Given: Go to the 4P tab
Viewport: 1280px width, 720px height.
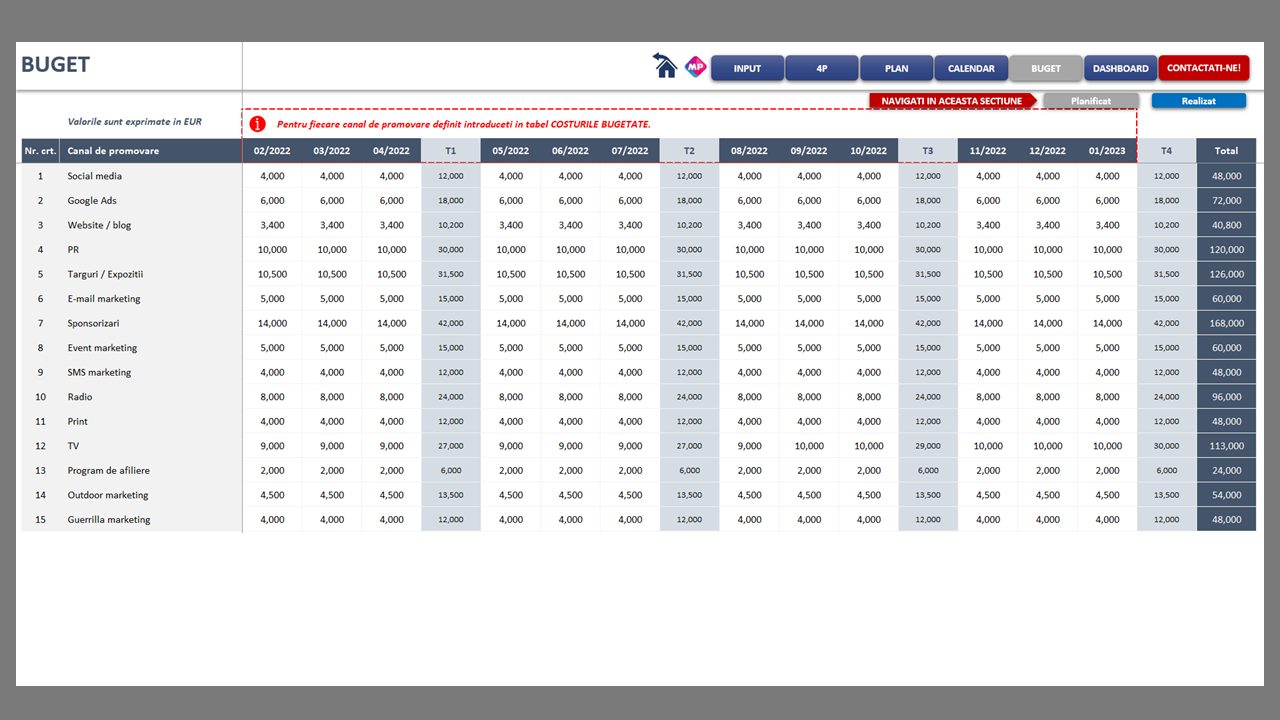Looking at the screenshot, I should pos(821,68).
